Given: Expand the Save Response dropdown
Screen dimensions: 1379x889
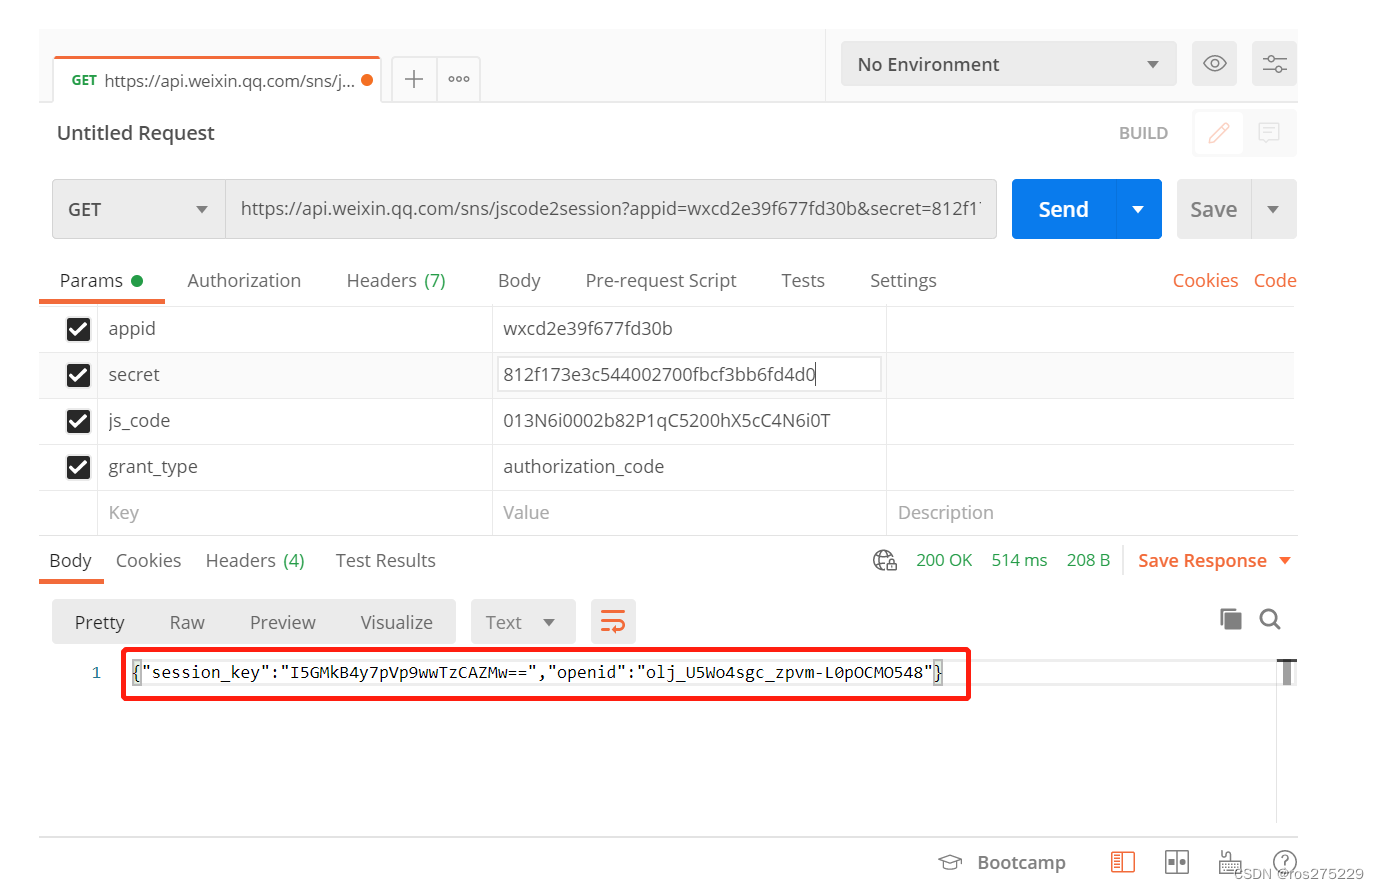Looking at the screenshot, I should pos(1283,560).
